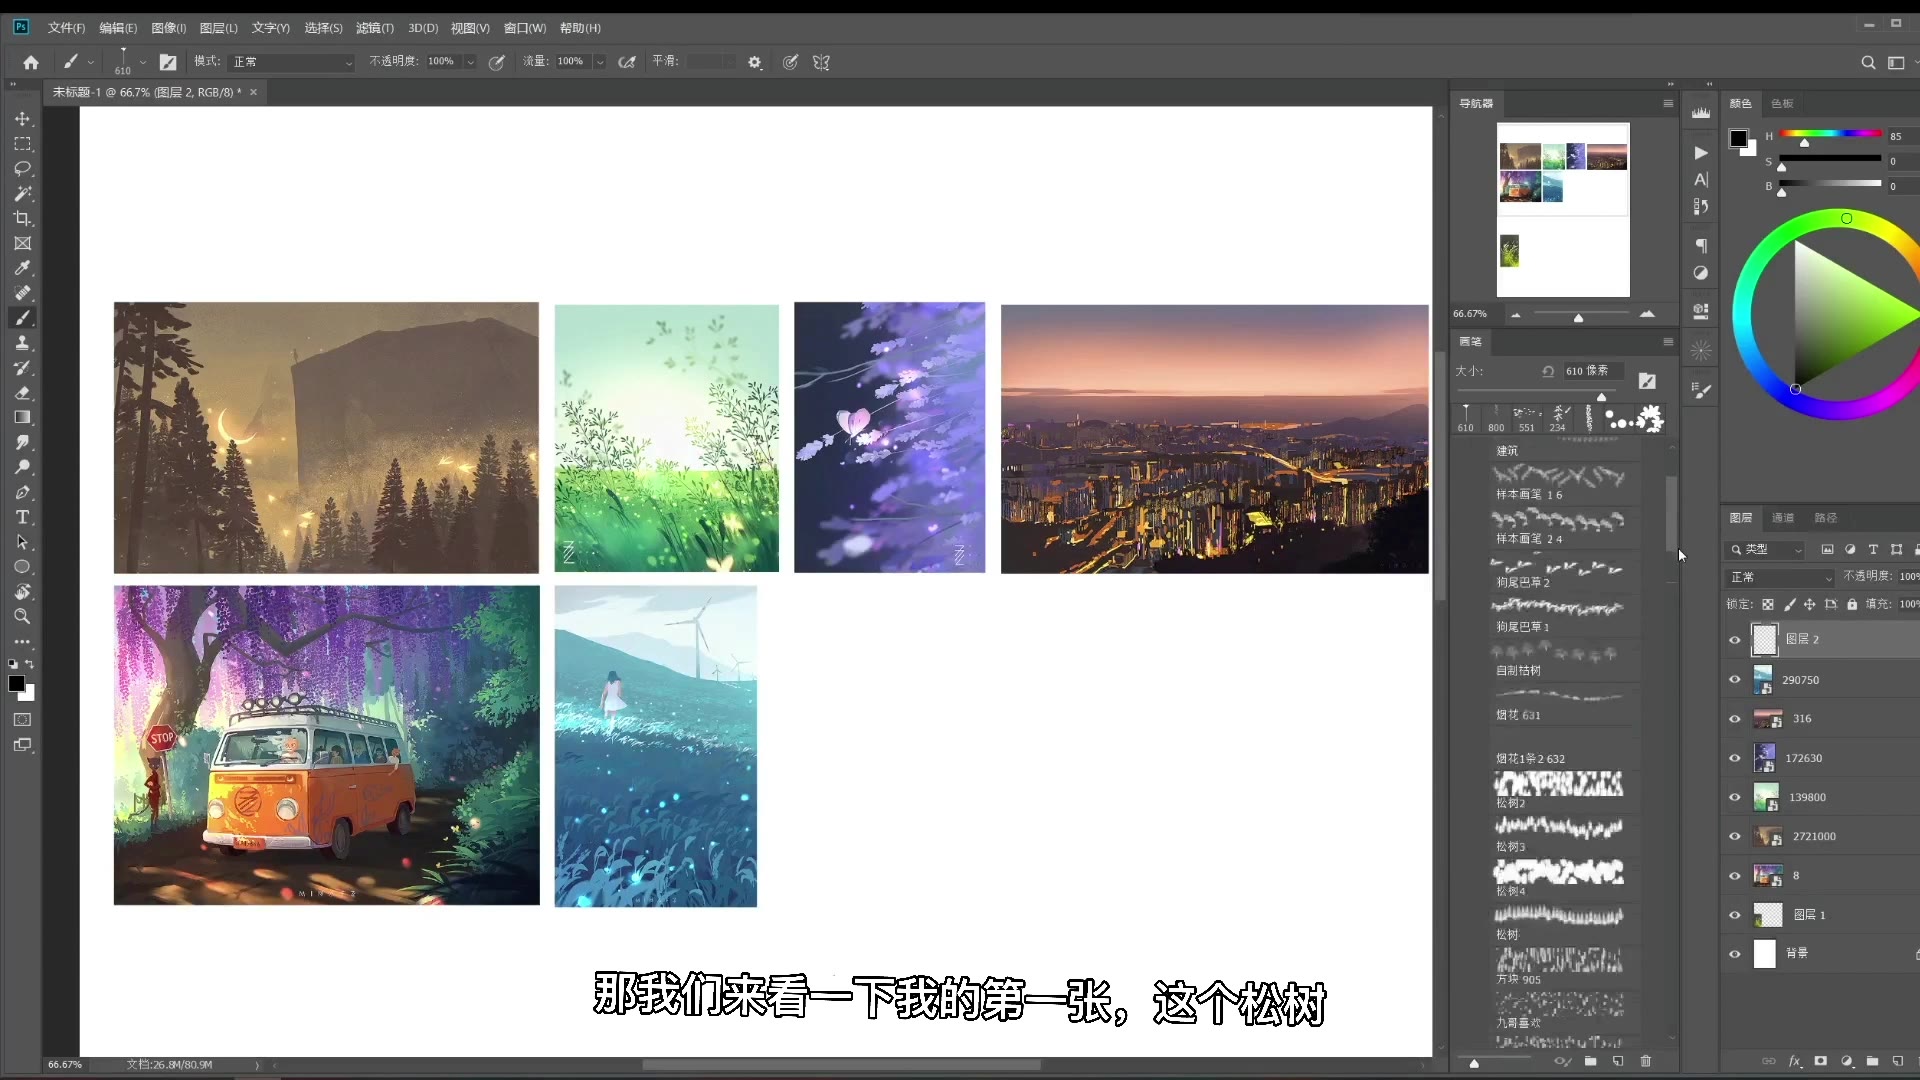
Task: Expand the layer type filter dropdown
Action: (x=1798, y=550)
